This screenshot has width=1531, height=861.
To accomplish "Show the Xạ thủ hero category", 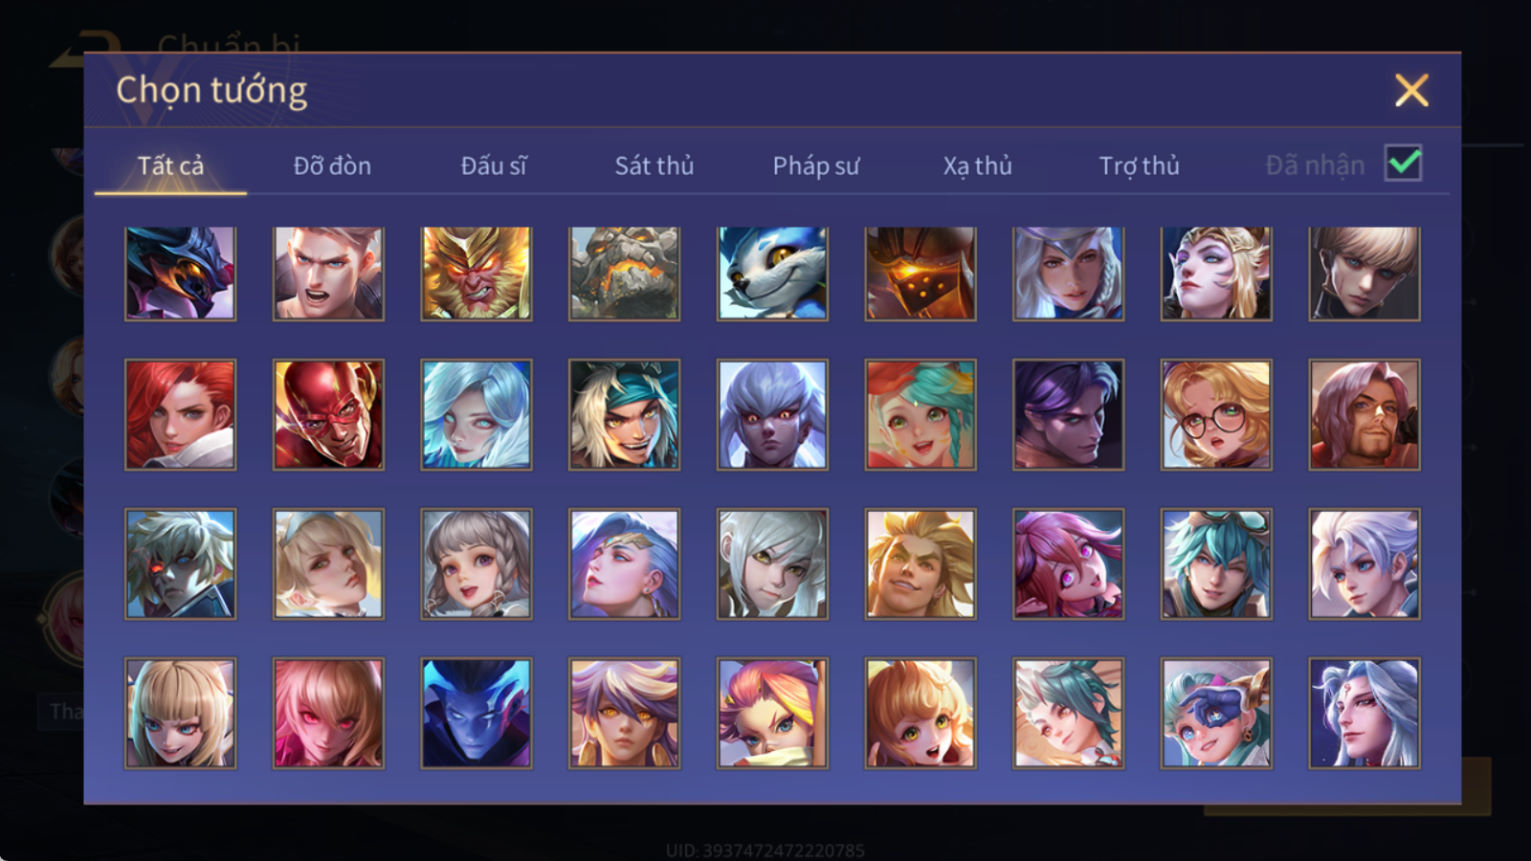I will [x=977, y=166].
